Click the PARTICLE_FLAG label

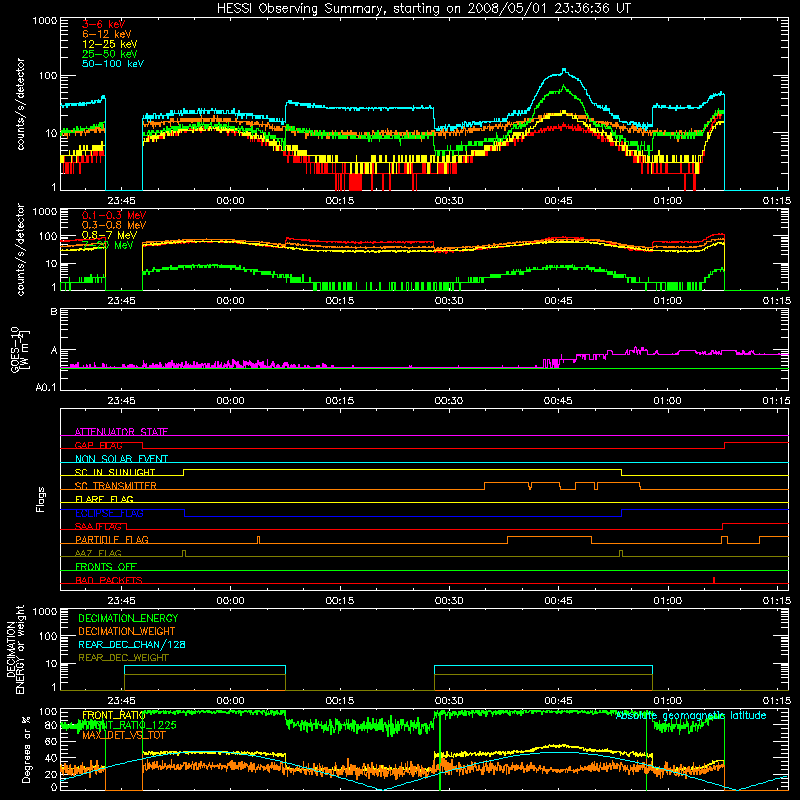pyautogui.click(x=112, y=539)
